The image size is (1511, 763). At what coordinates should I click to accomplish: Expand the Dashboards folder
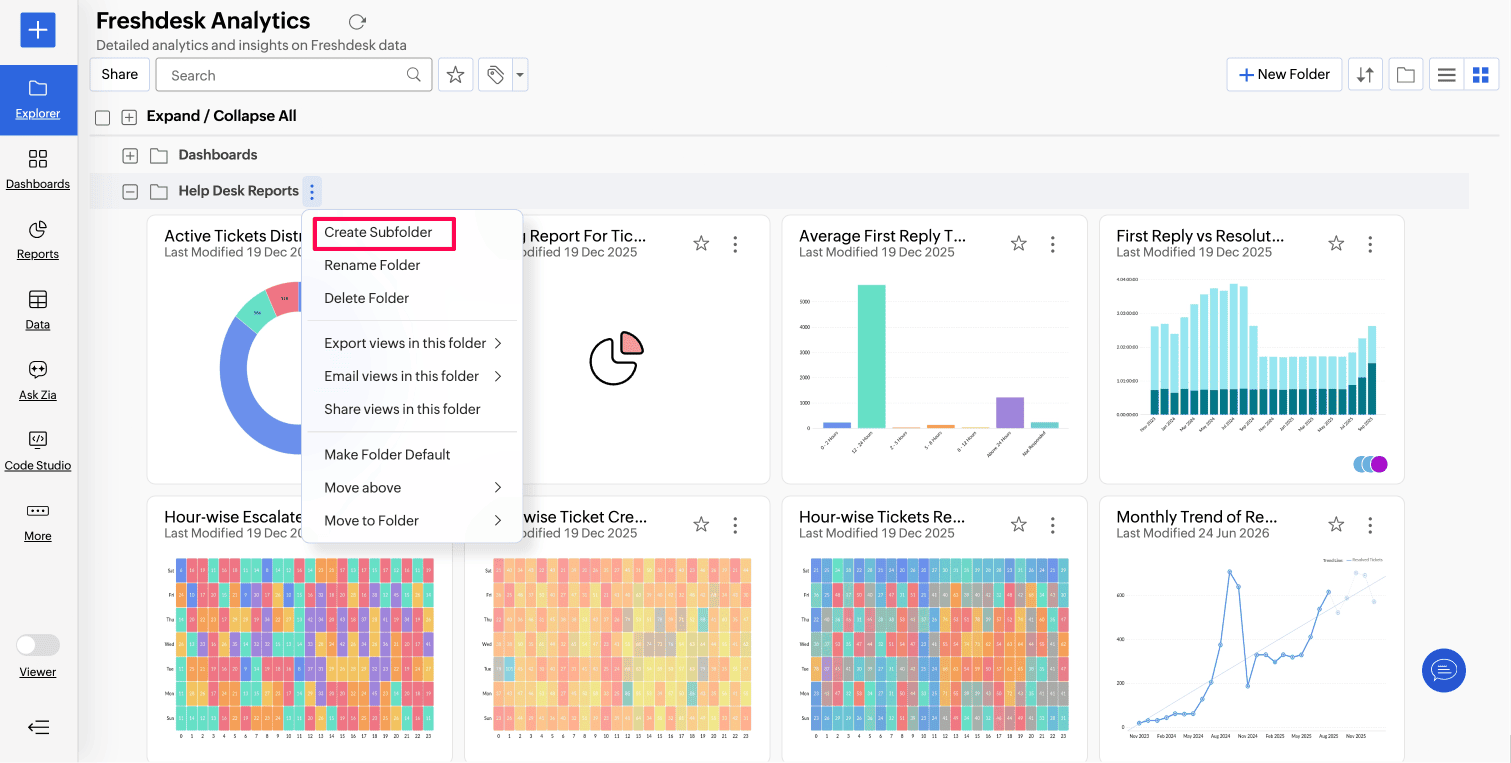(130, 156)
